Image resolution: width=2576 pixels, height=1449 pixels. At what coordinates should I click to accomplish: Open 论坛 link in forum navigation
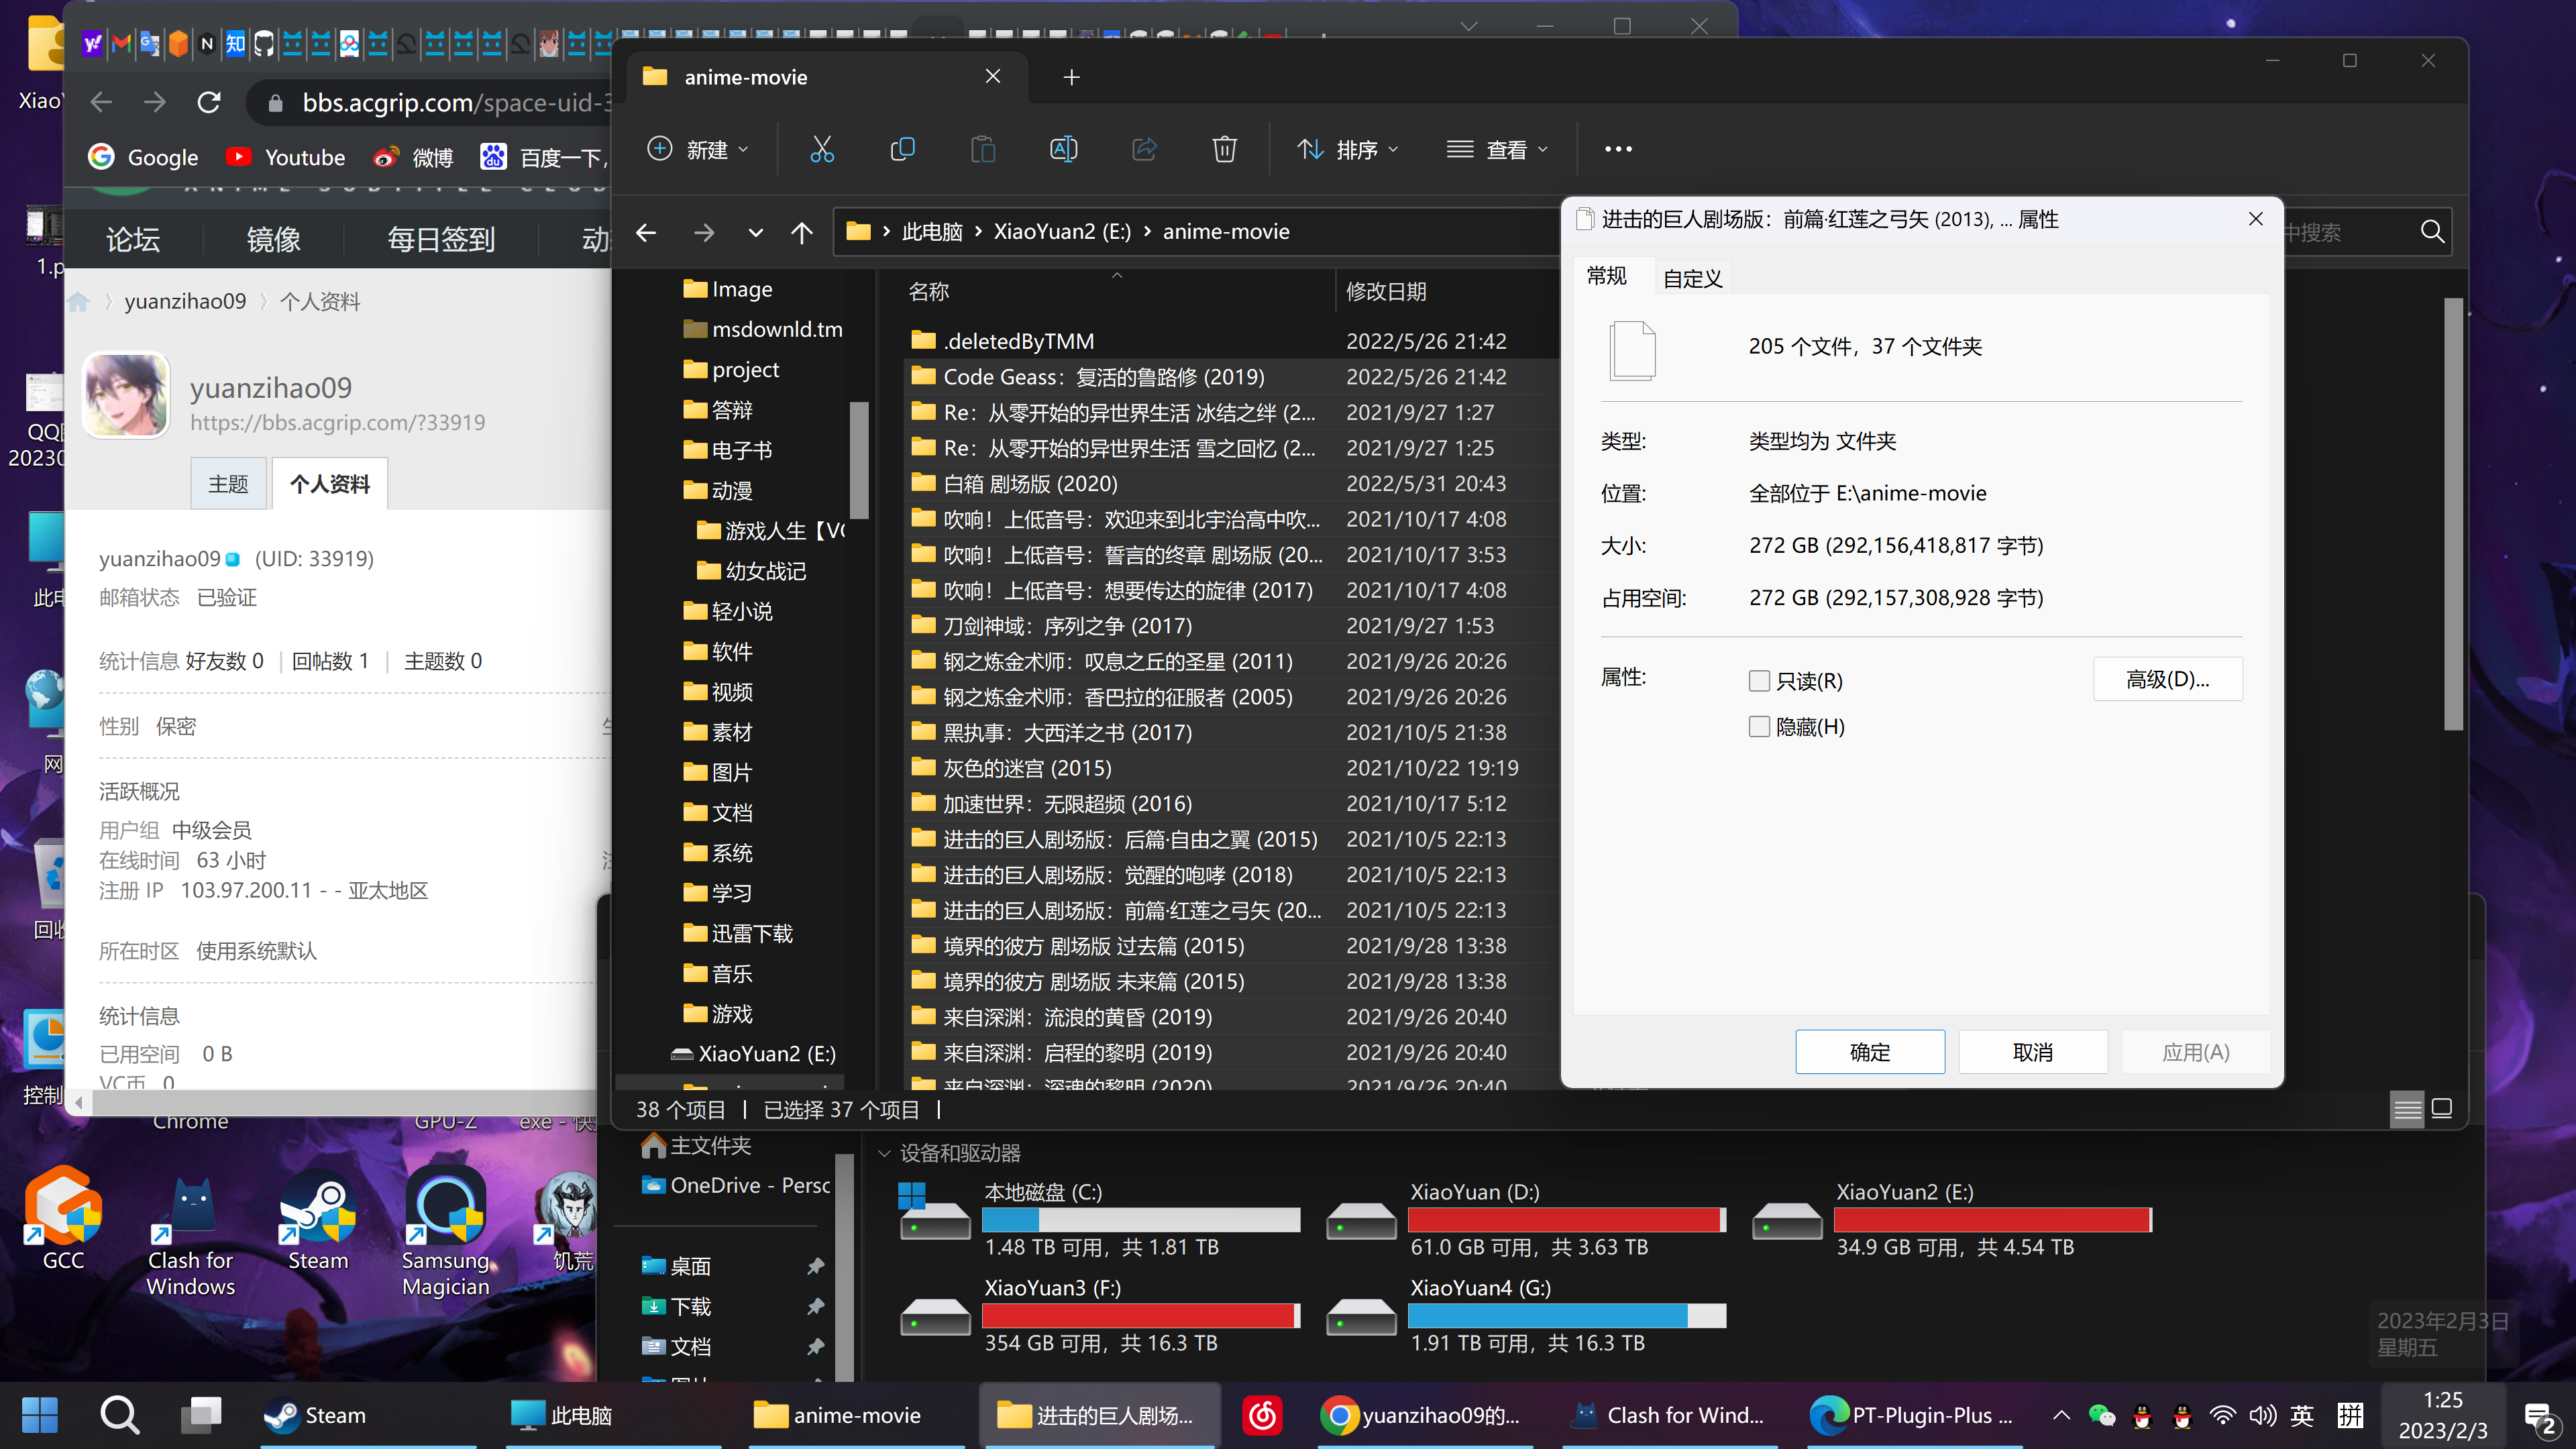133,240
